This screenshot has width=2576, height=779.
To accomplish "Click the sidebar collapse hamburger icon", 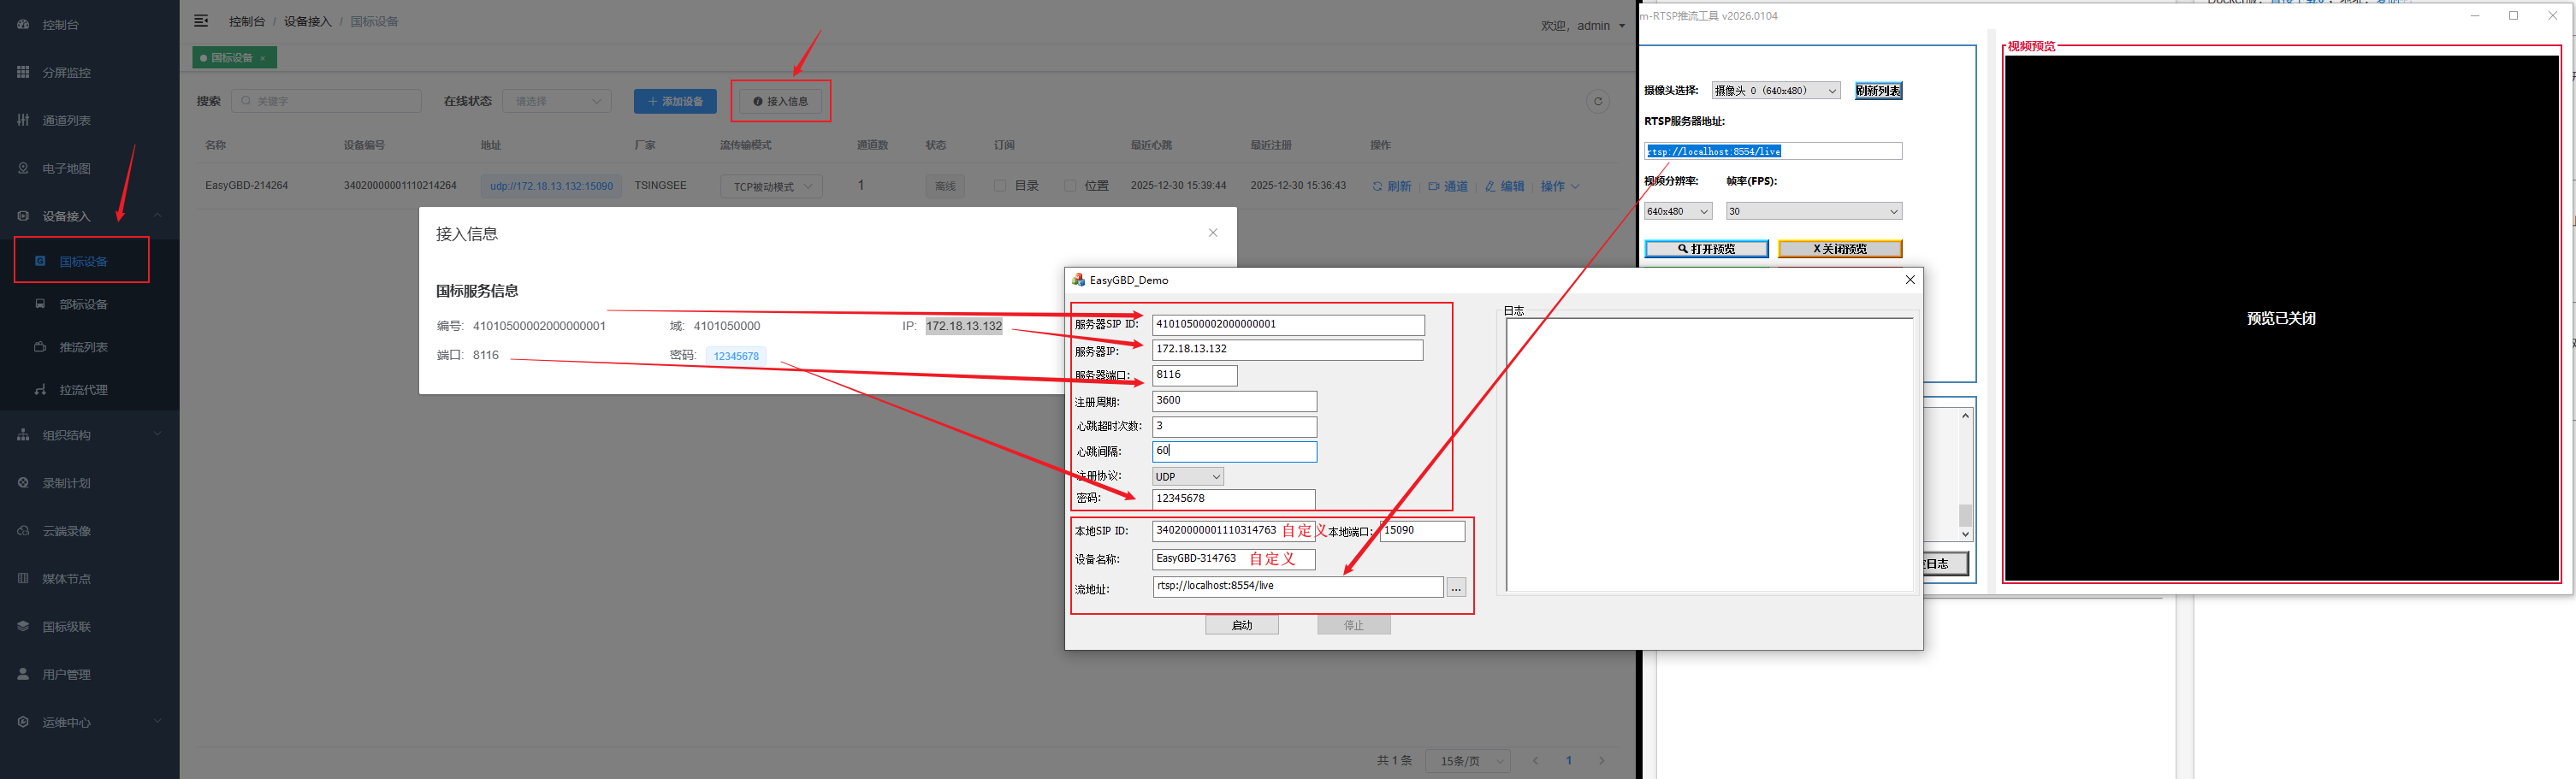I will (201, 21).
